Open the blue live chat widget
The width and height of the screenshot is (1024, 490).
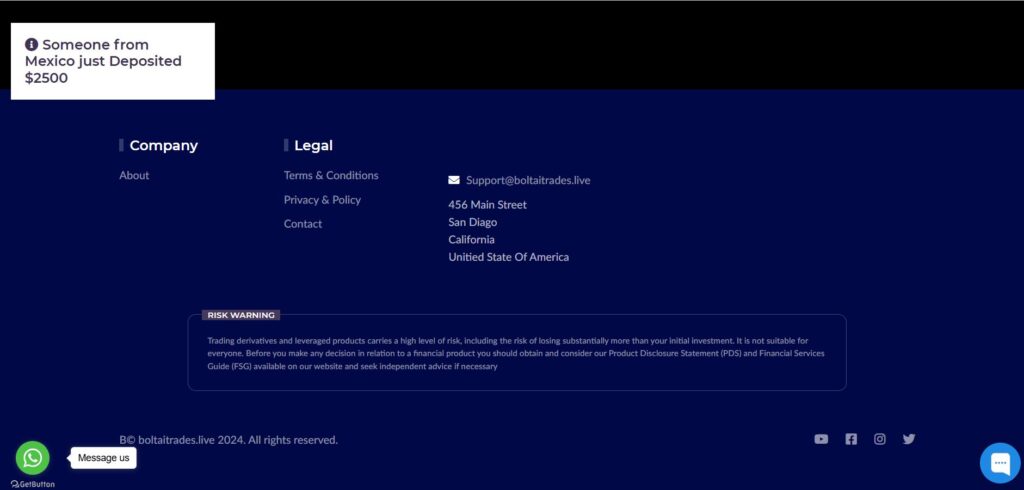click(999, 463)
